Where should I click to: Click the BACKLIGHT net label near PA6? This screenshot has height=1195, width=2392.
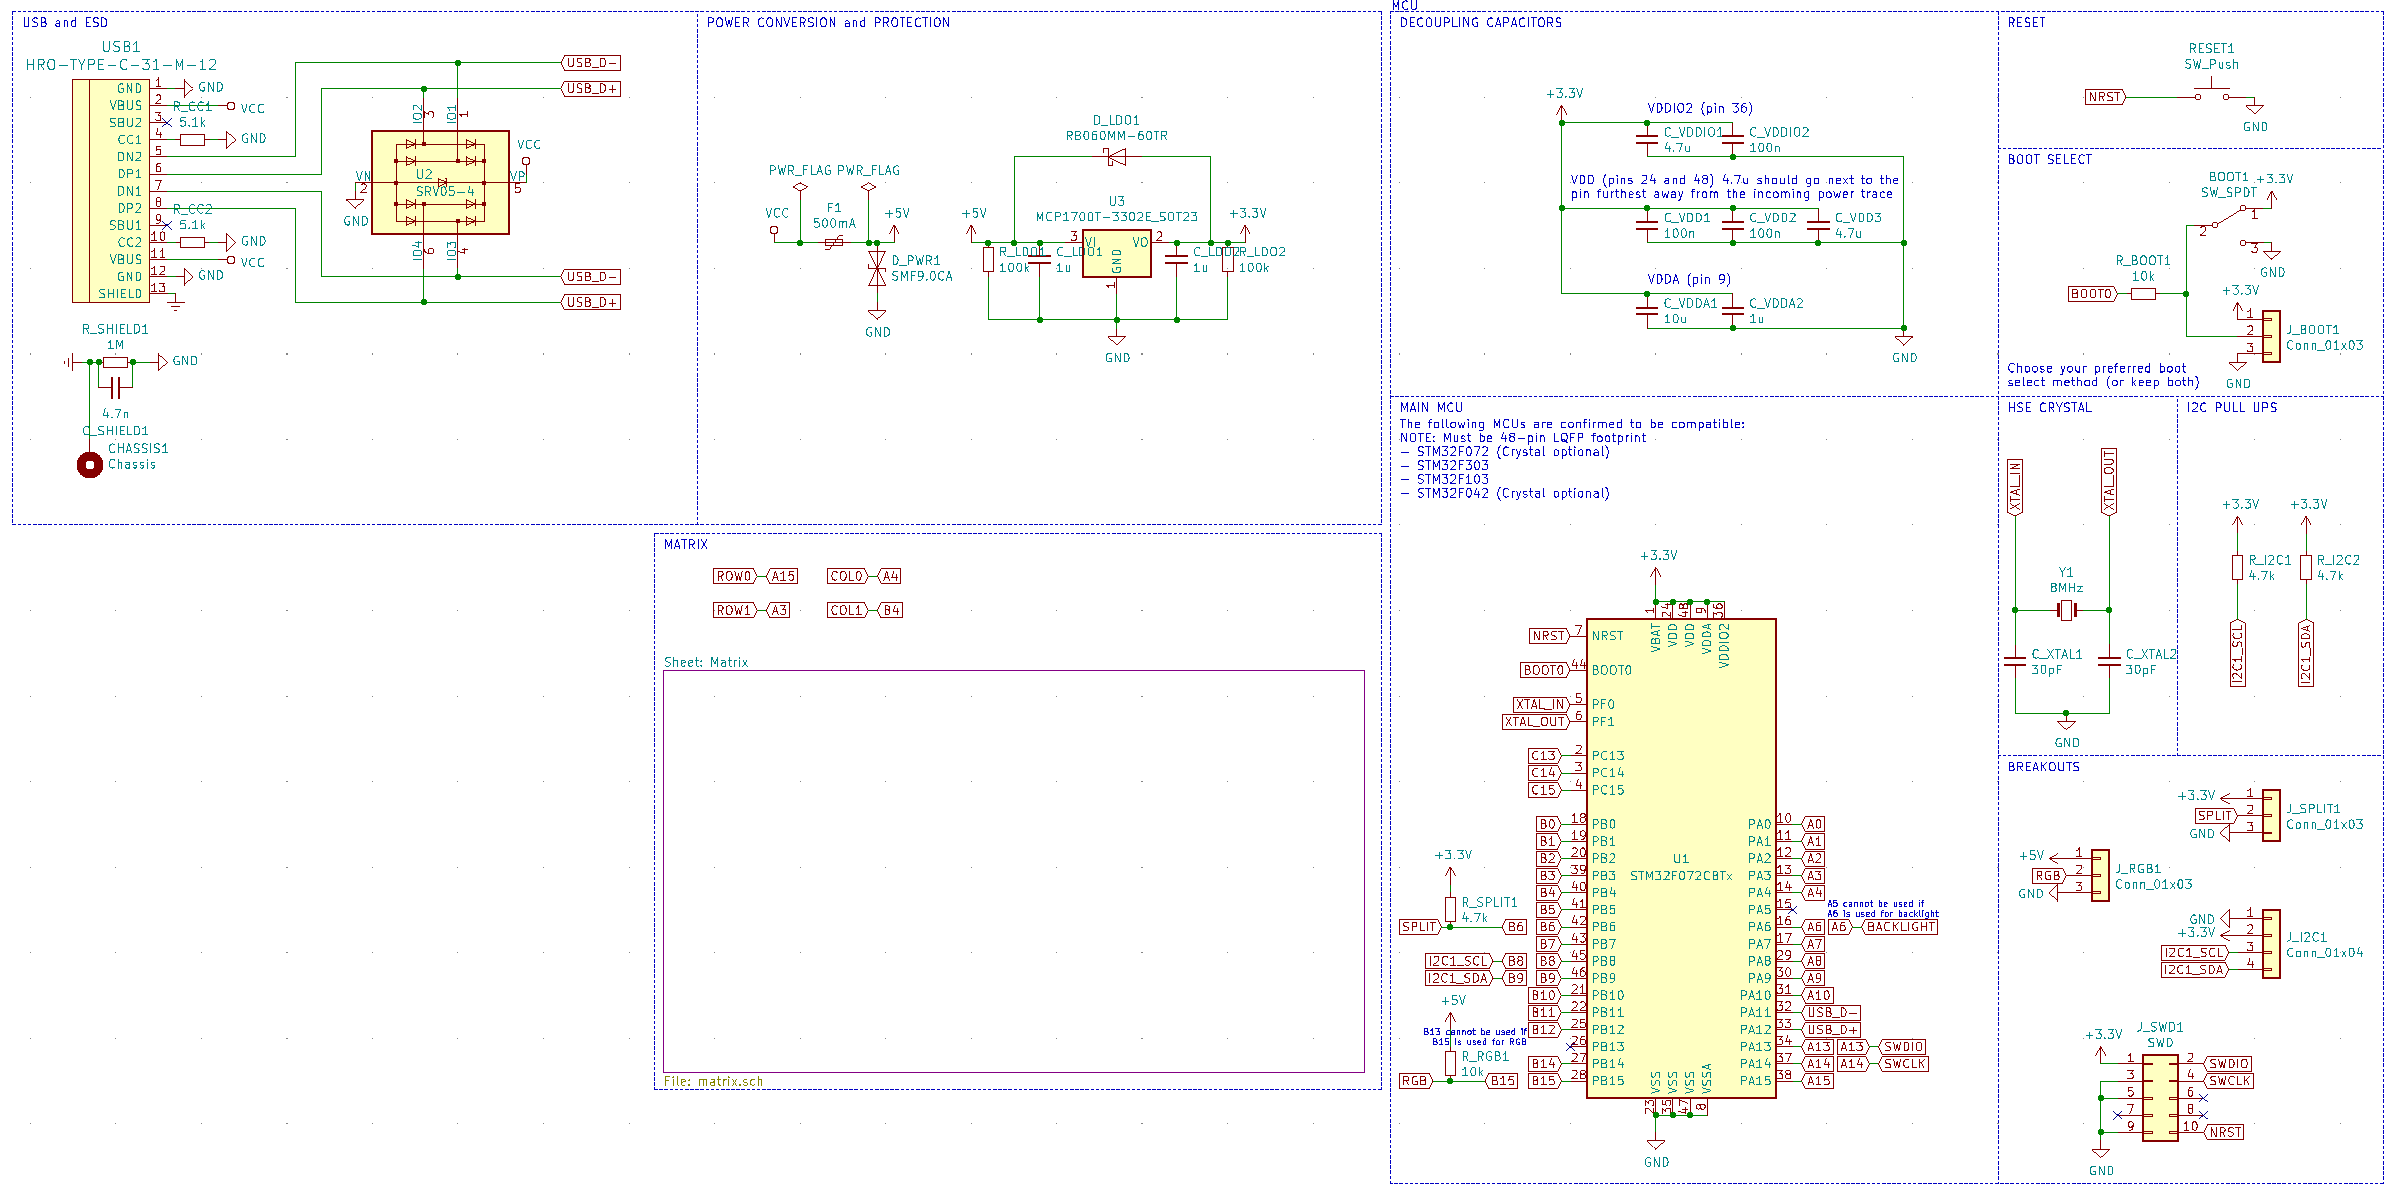tap(1900, 927)
